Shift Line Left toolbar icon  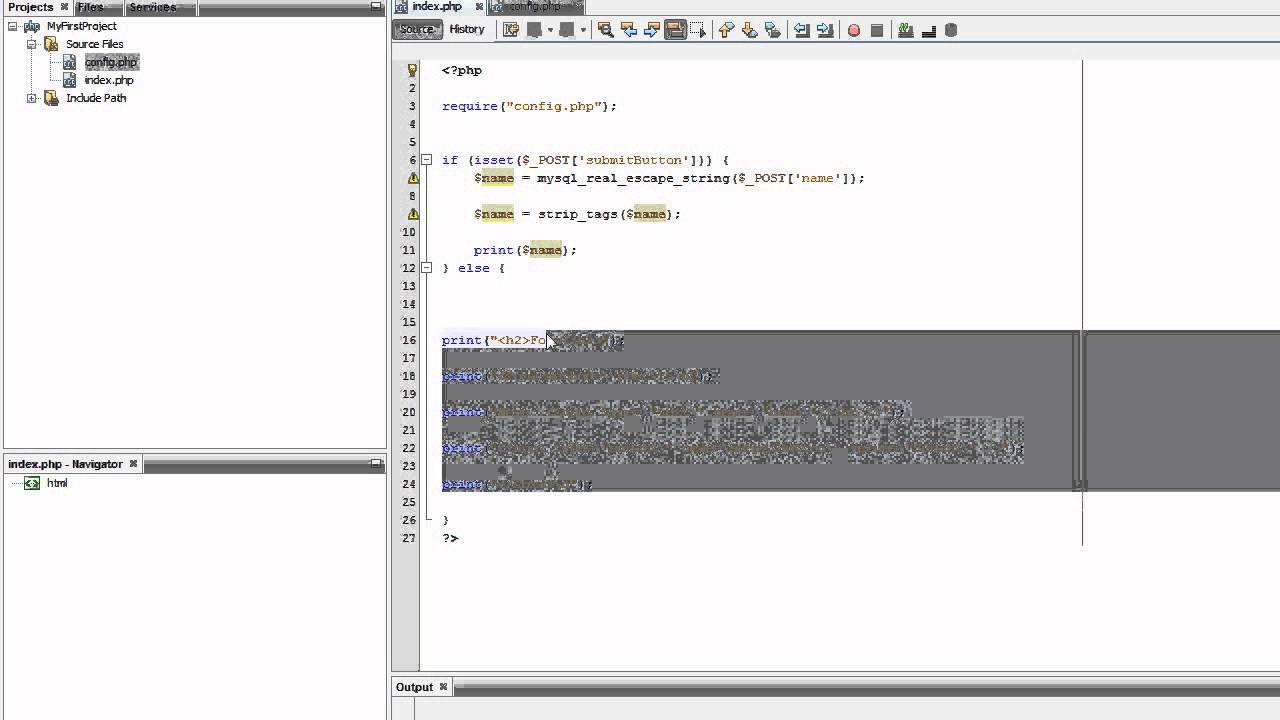[x=801, y=30]
